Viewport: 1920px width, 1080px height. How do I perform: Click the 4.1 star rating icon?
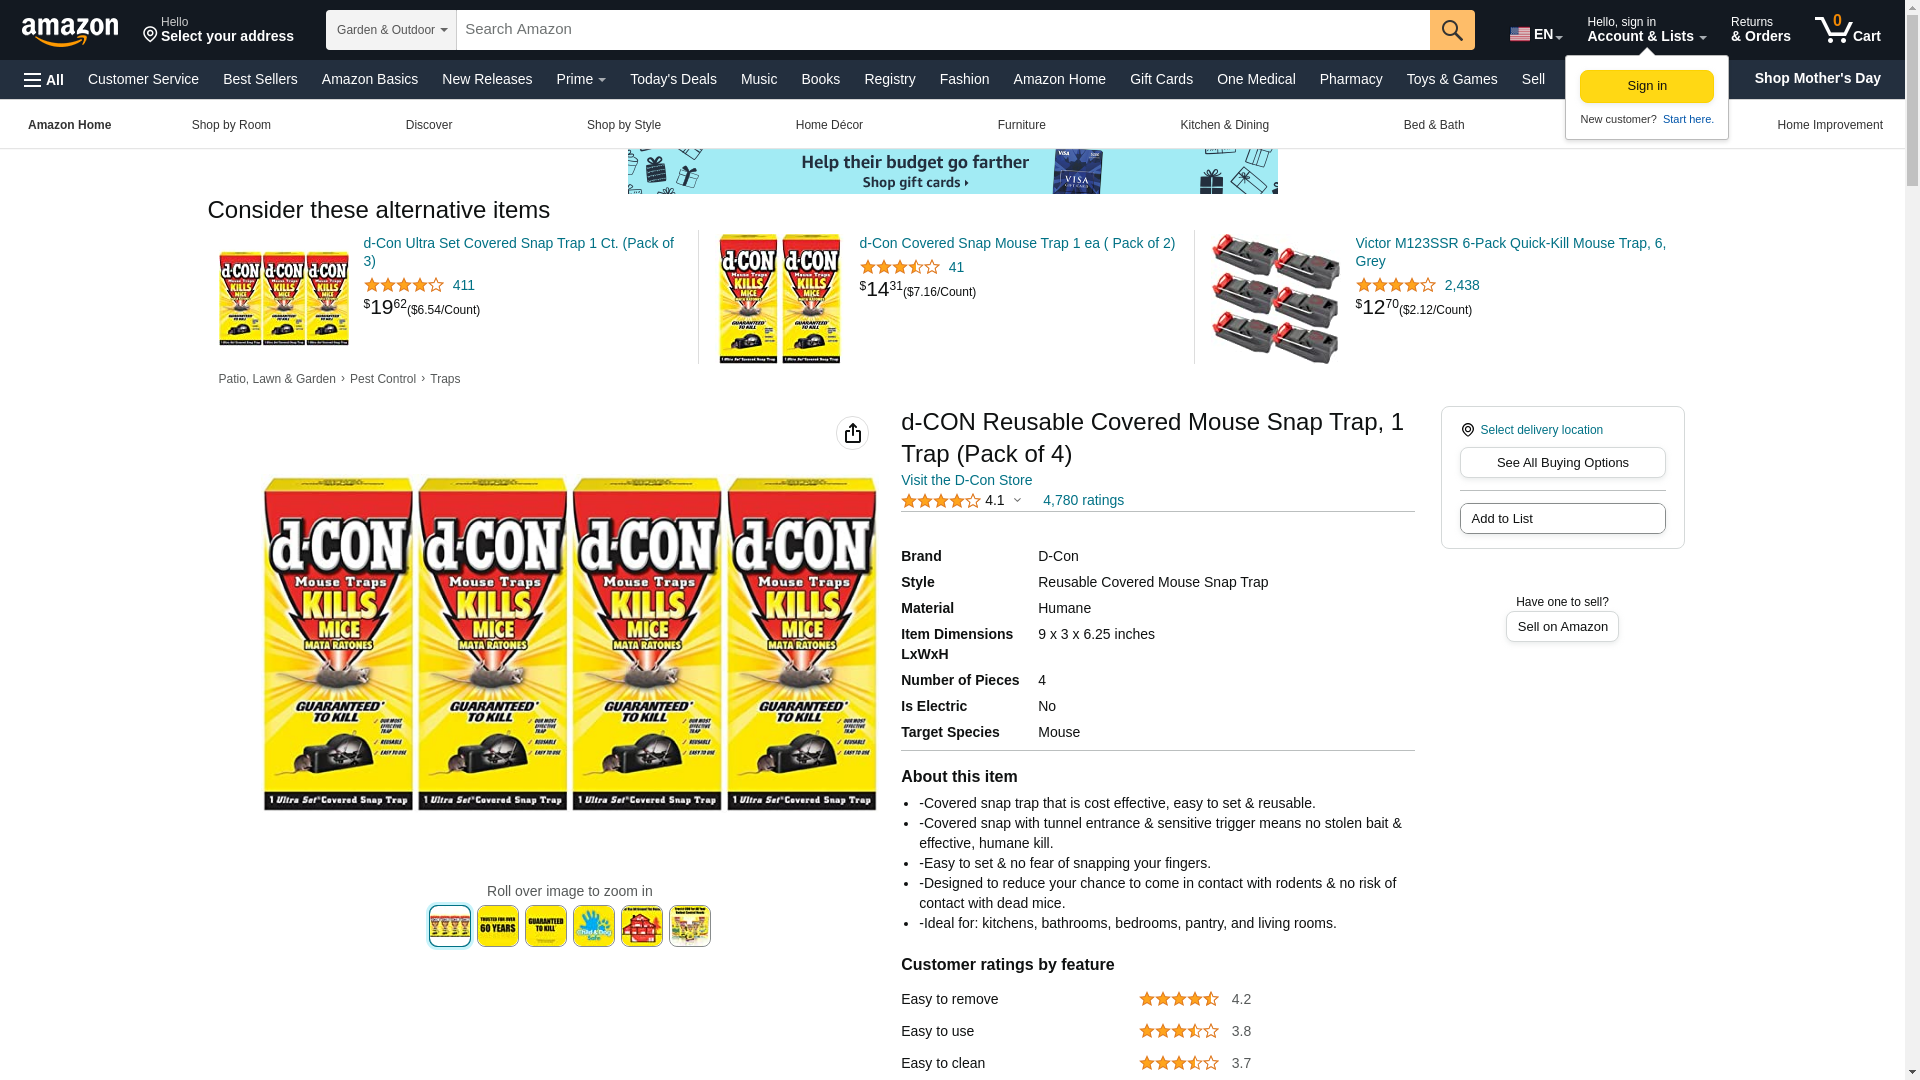click(x=940, y=501)
